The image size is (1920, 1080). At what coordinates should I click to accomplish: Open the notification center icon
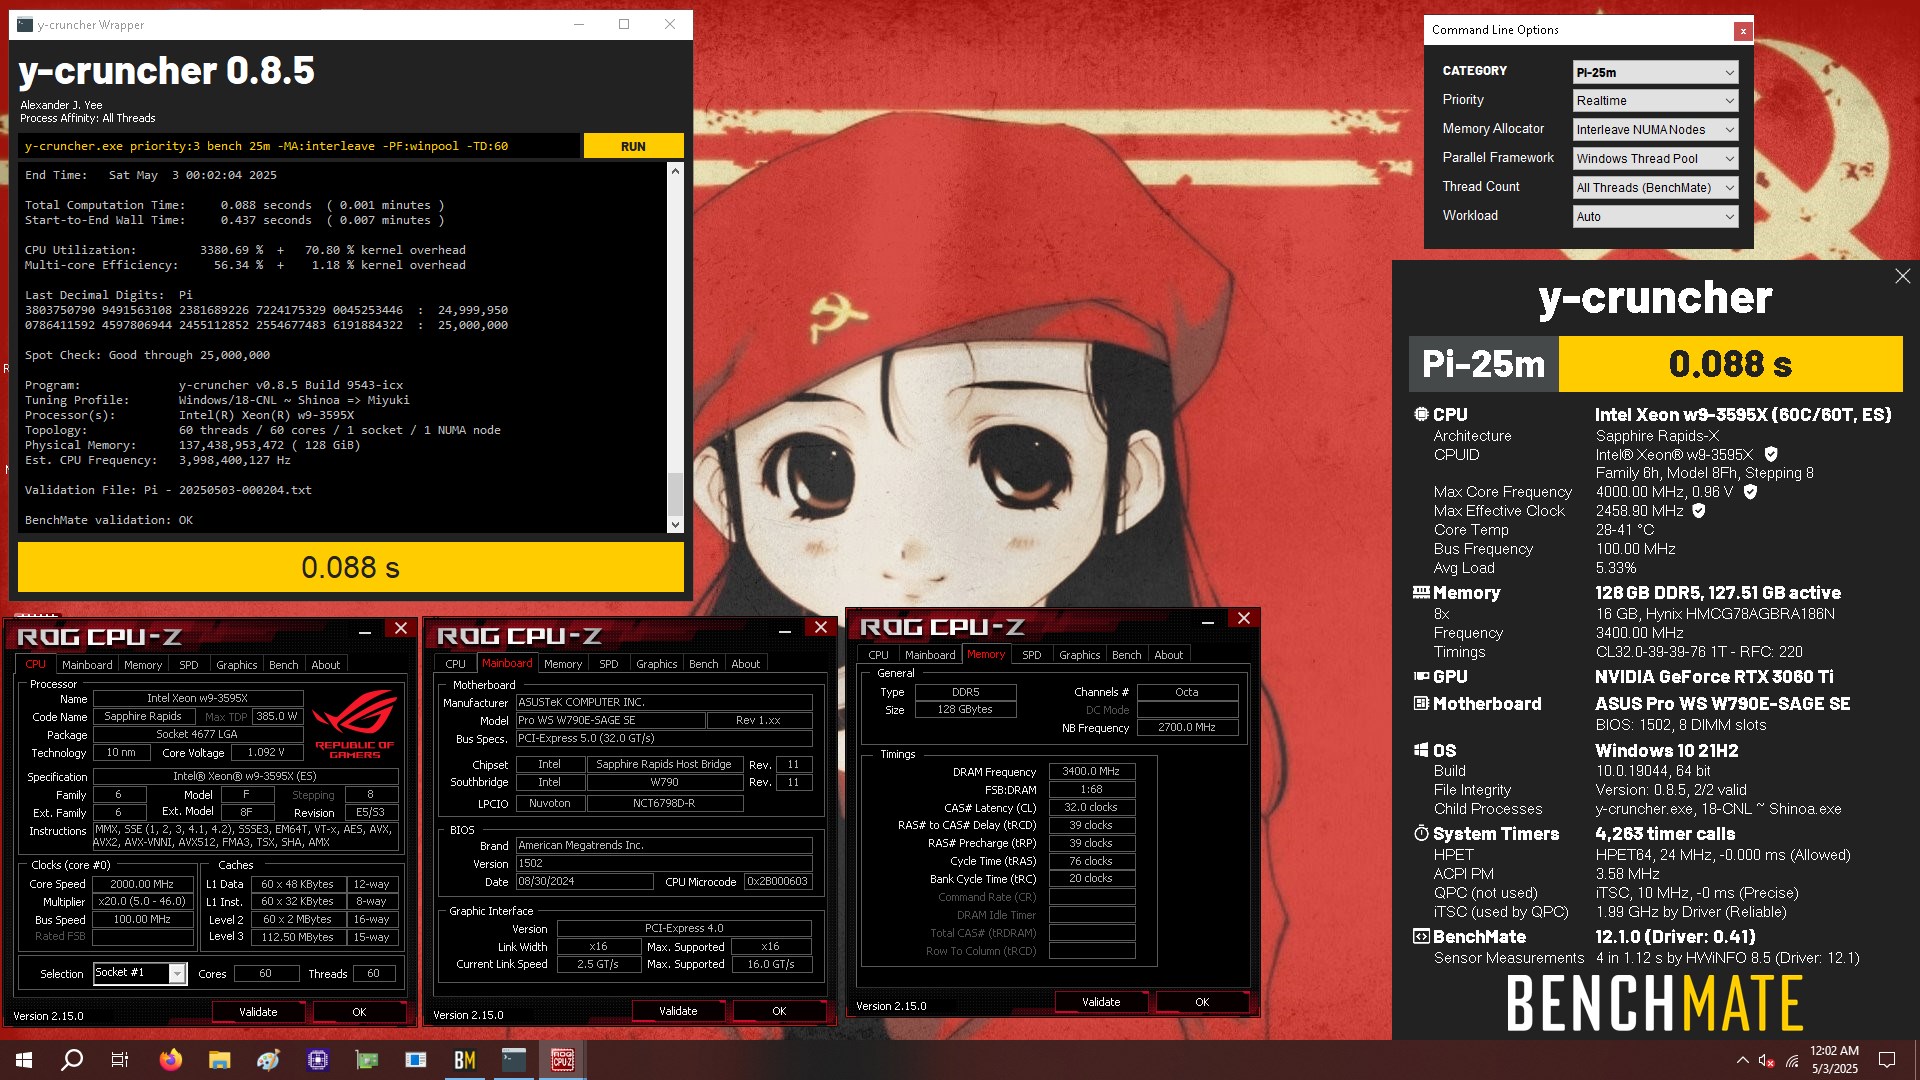click(x=1887, y=1060)
